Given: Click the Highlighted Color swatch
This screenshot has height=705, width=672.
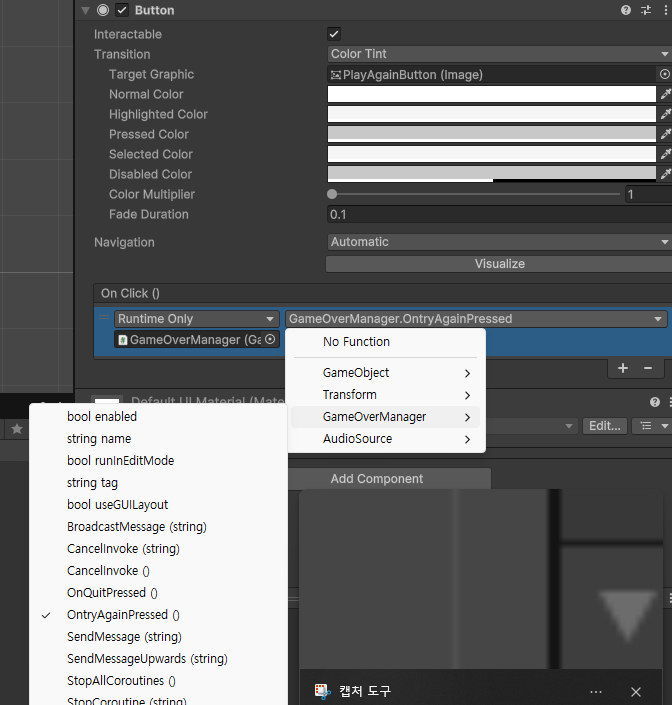Looking at the screenshot, I should click(491, 114).
